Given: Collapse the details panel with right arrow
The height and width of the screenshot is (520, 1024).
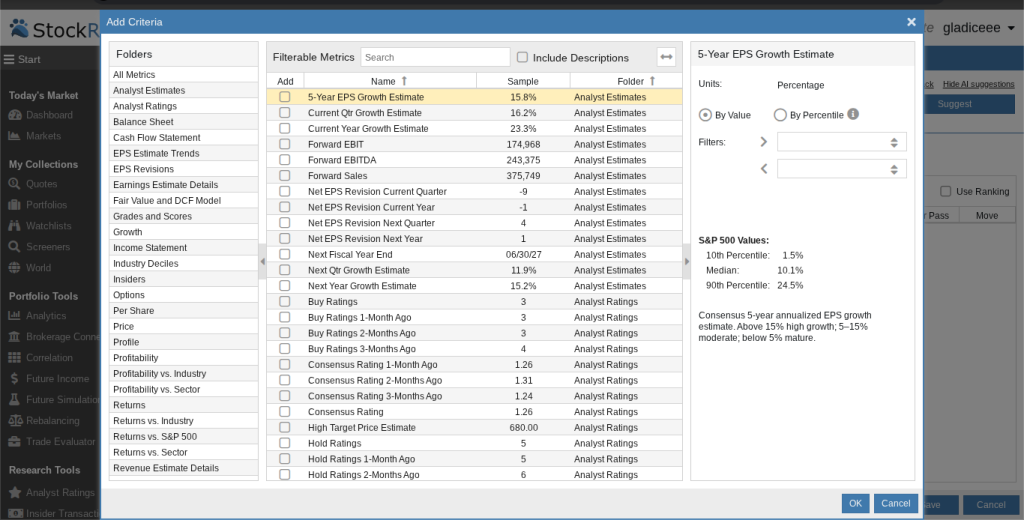Looking at the screenshot, I should 686,261.
